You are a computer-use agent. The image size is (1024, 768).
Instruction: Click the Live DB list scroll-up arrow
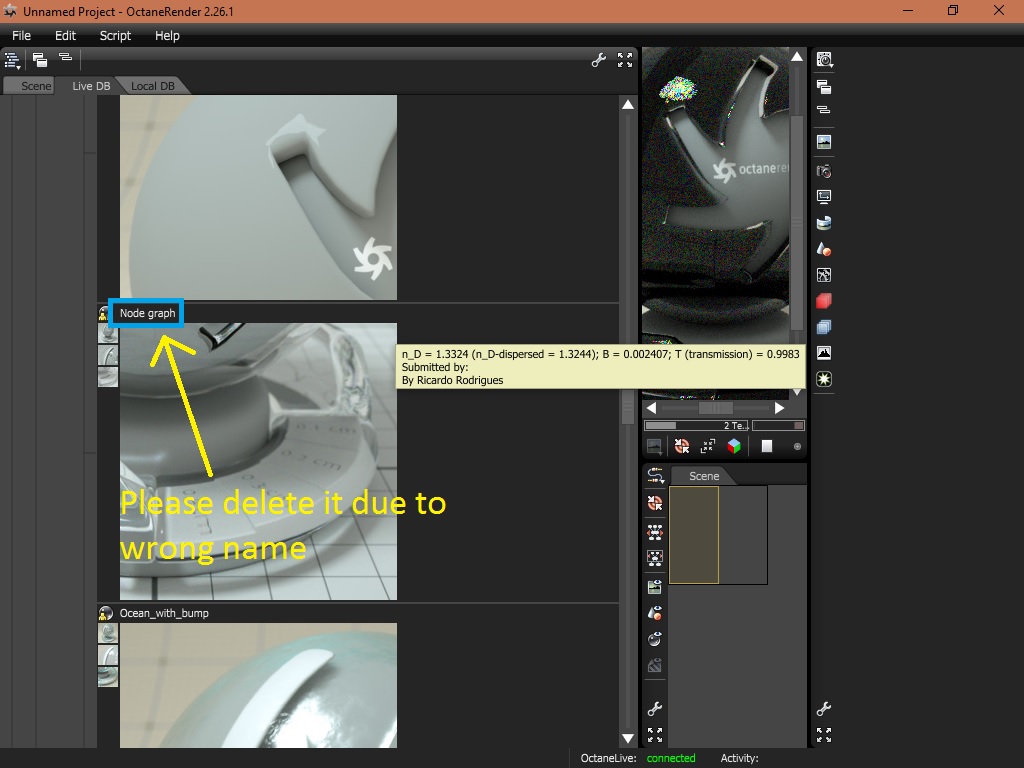[x=628, y=104]
